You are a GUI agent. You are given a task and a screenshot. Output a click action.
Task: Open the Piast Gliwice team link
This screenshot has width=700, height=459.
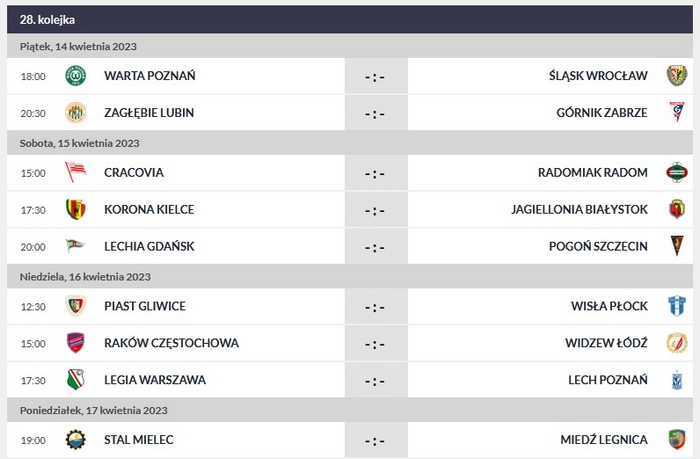145,306
